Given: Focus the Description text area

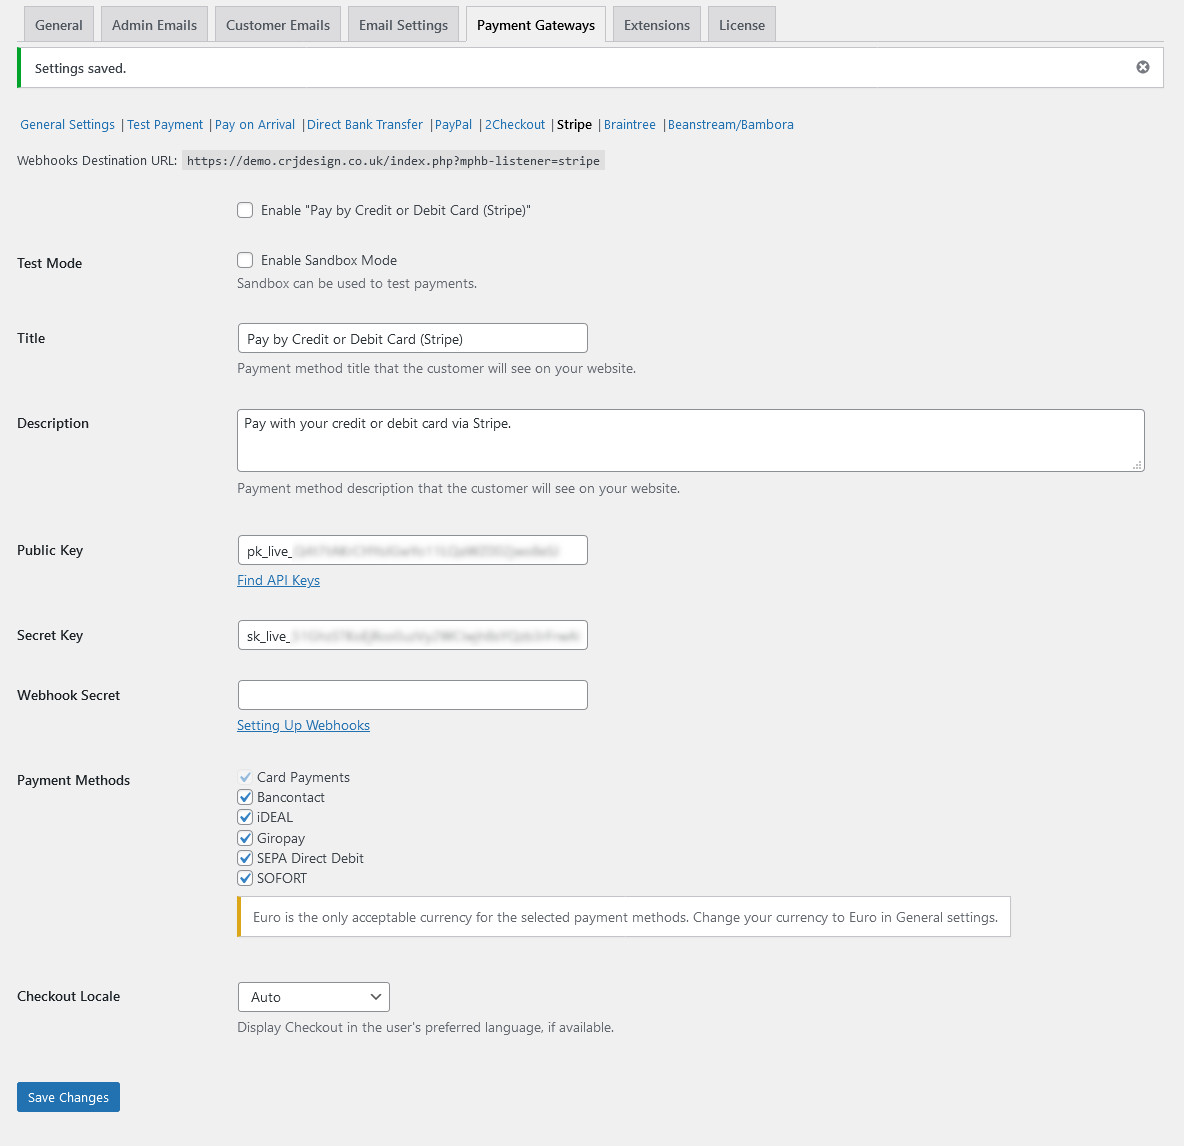Looking at the screenshot, I should 691,440.
